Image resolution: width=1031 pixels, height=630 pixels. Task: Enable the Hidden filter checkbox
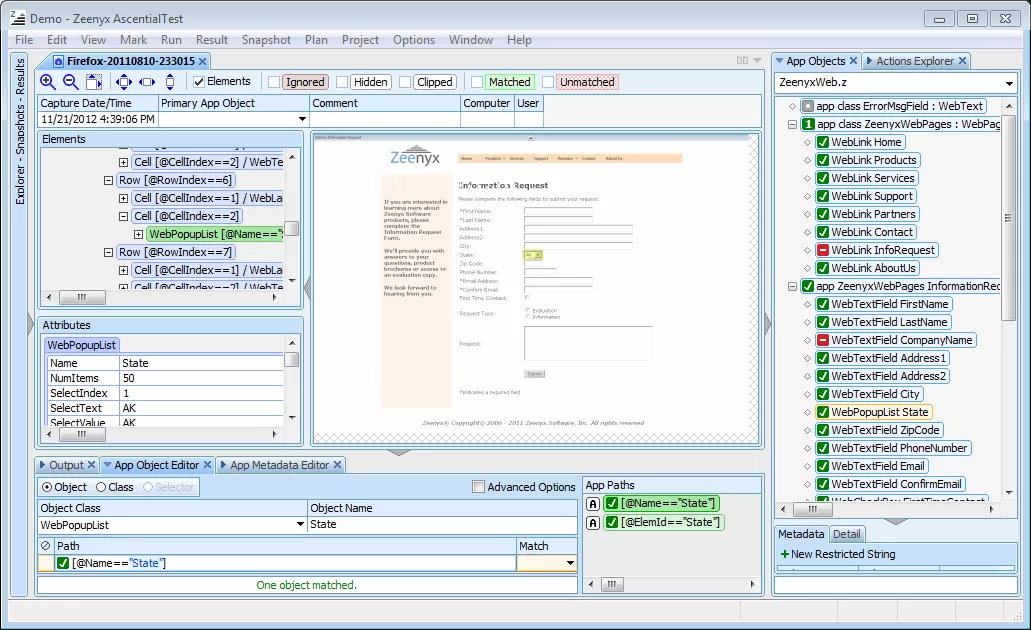click(342, 82)
